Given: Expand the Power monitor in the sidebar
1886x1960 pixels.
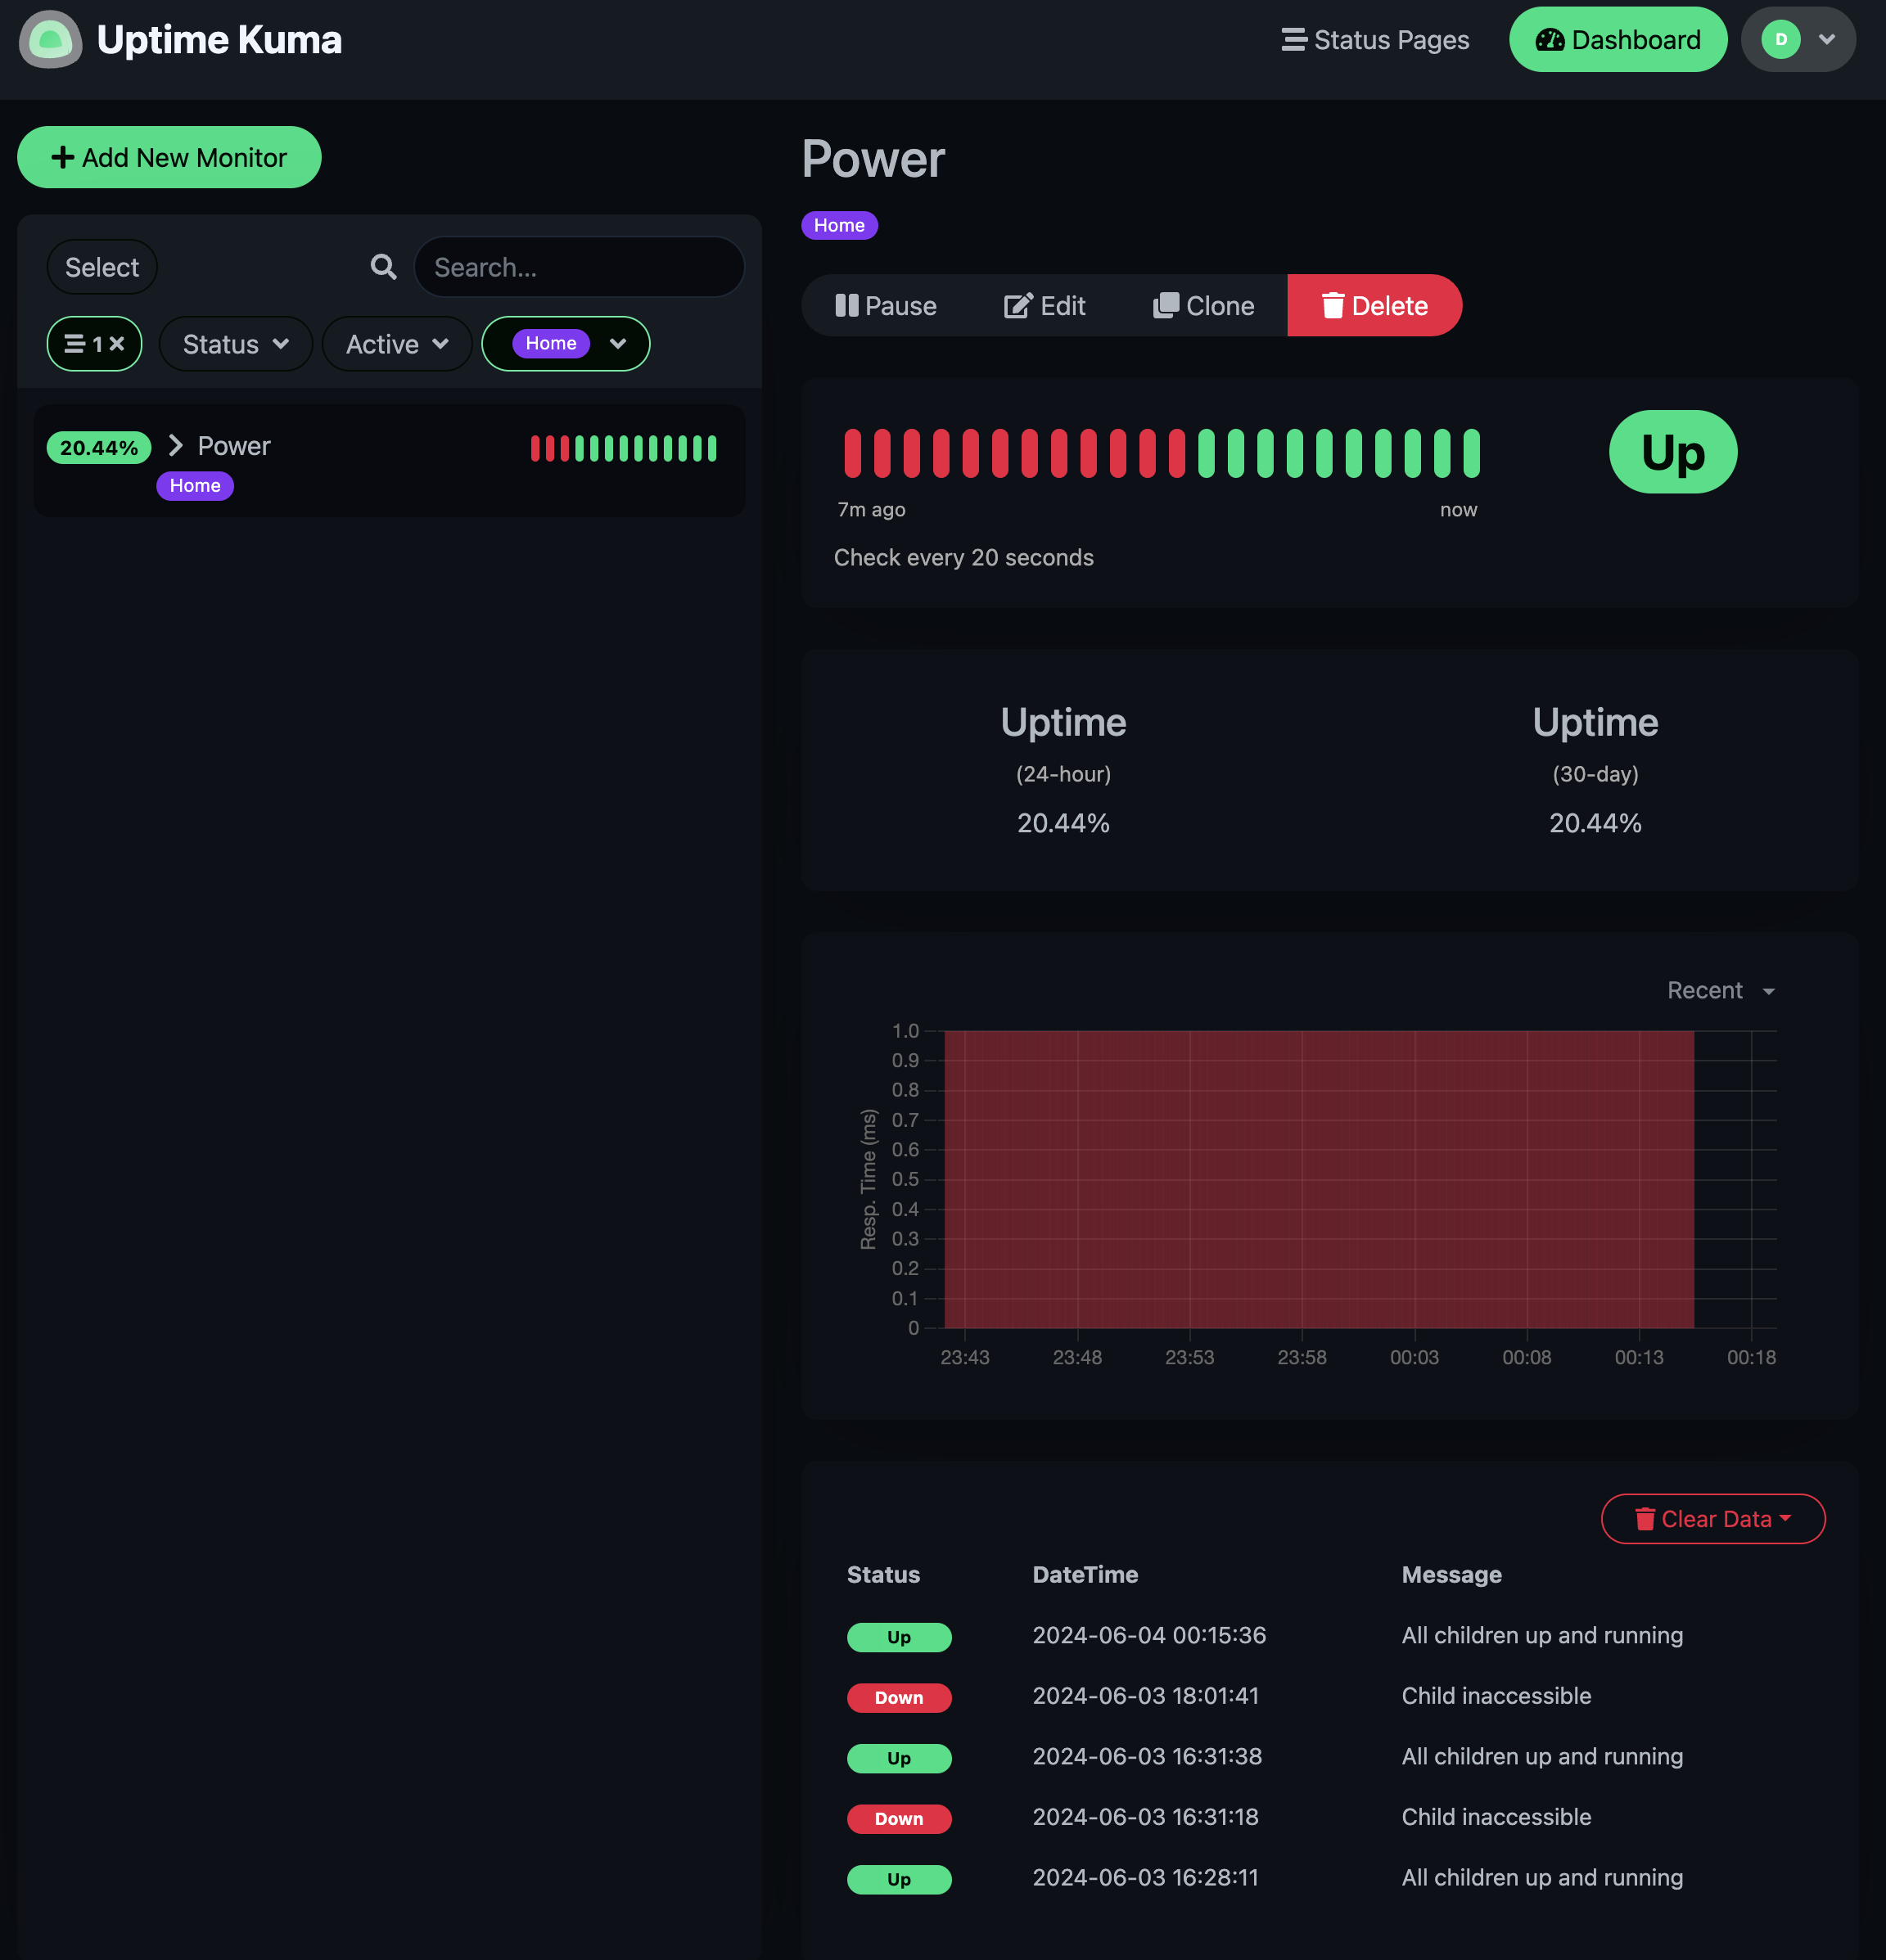Looking at the screenshot, I should tap(175, 445).
